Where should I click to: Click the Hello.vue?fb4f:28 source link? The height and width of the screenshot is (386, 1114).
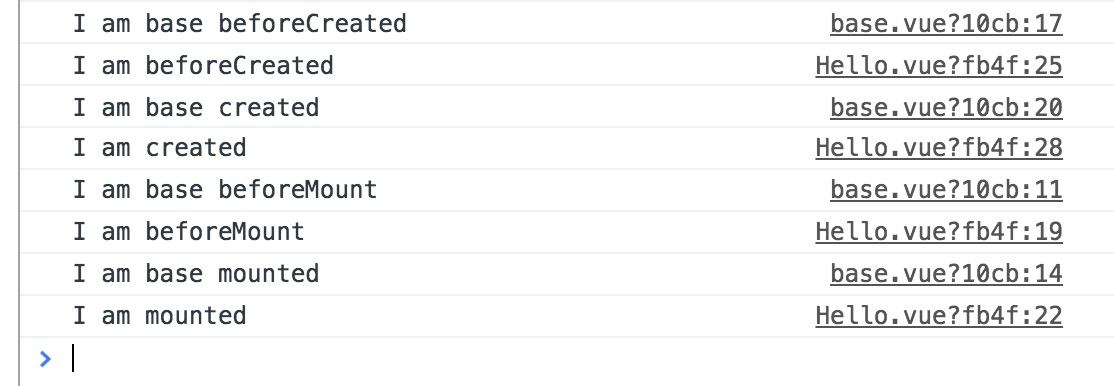point(939,148)
